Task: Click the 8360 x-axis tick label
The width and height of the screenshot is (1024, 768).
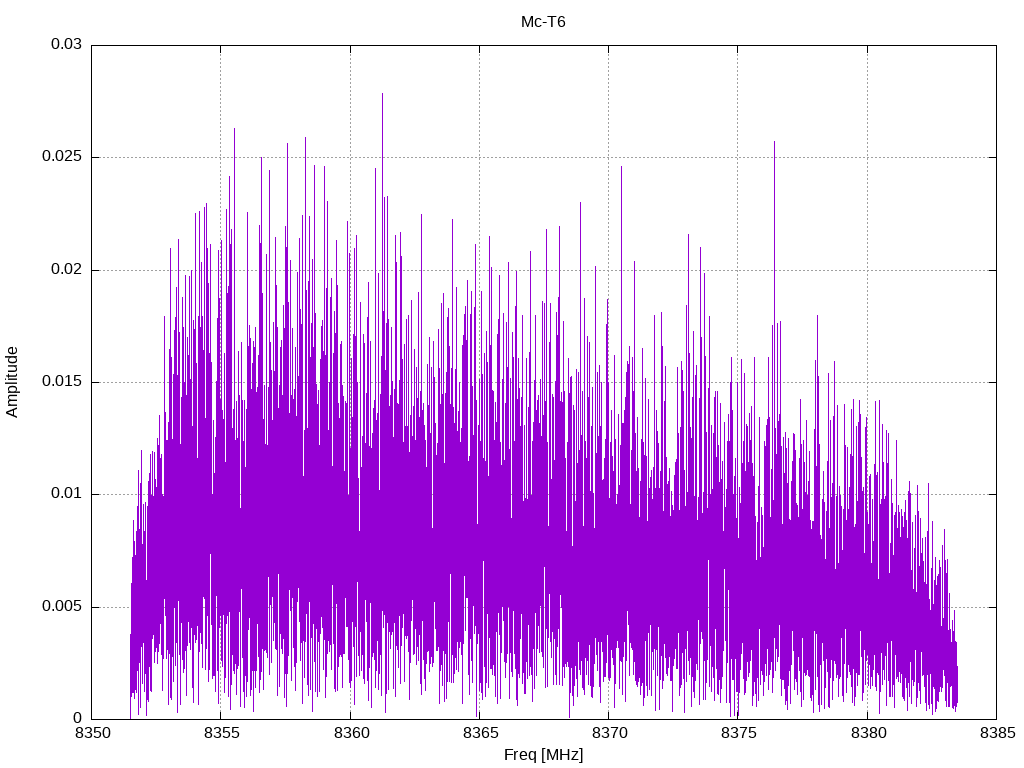Action: [x=351, y=733]
